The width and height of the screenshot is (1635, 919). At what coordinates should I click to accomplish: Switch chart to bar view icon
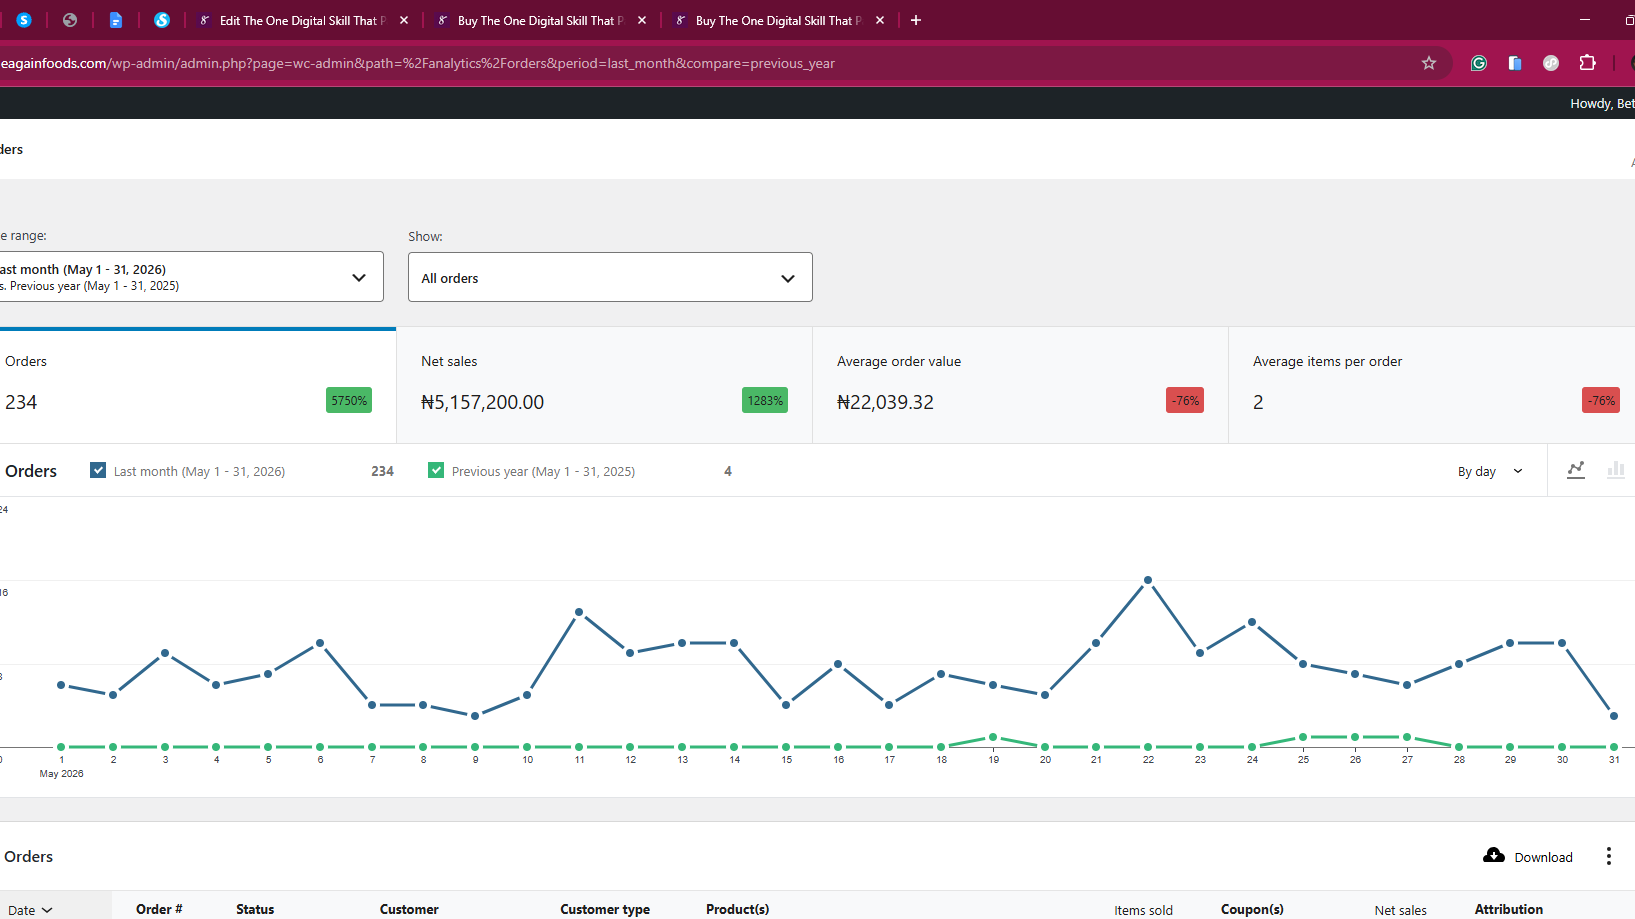[x=1615, y=470]
